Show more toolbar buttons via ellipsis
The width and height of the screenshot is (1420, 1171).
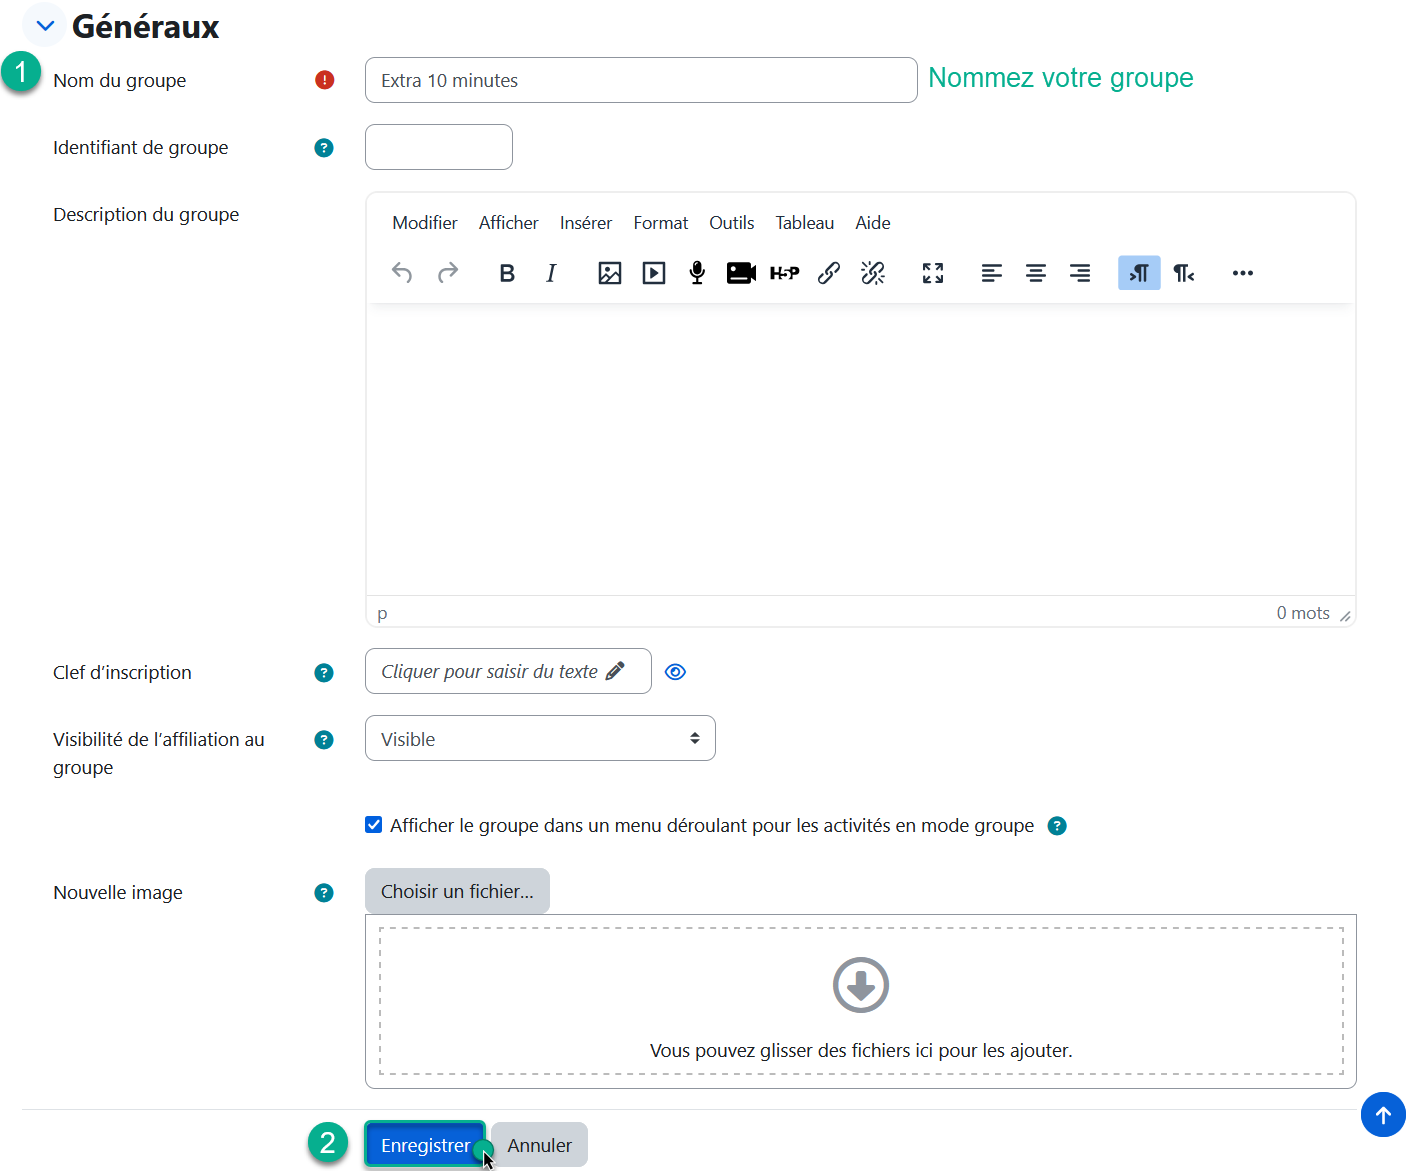point(1242,273)
